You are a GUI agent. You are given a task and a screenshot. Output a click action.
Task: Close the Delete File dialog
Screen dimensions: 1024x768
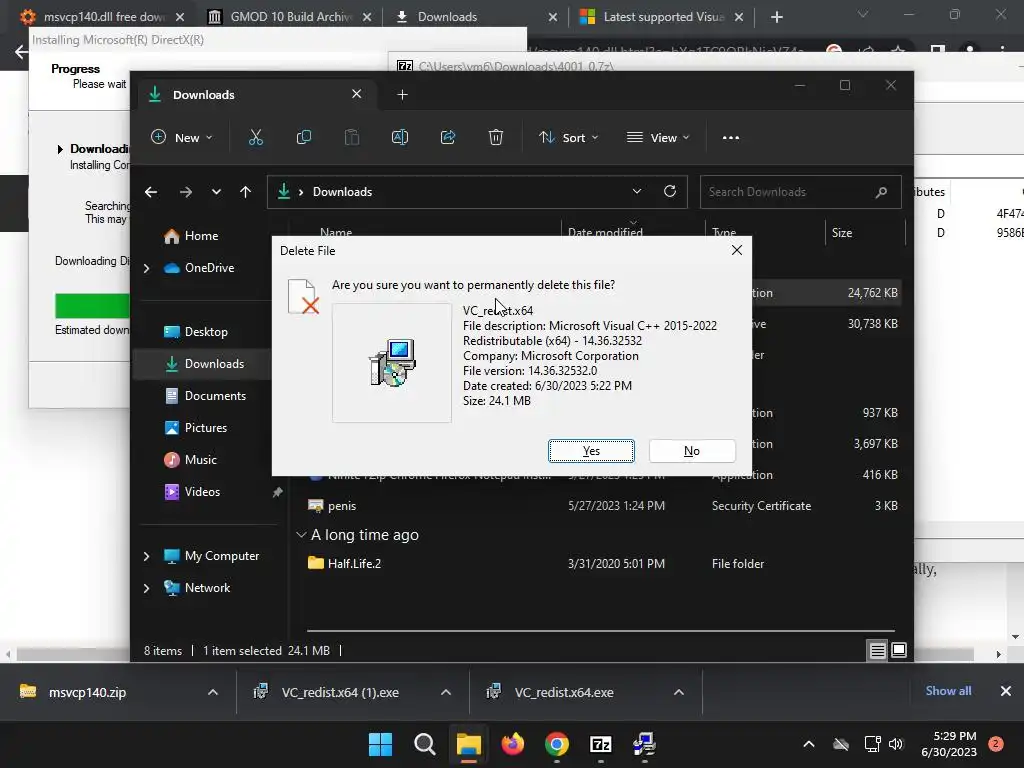[737, 250]
